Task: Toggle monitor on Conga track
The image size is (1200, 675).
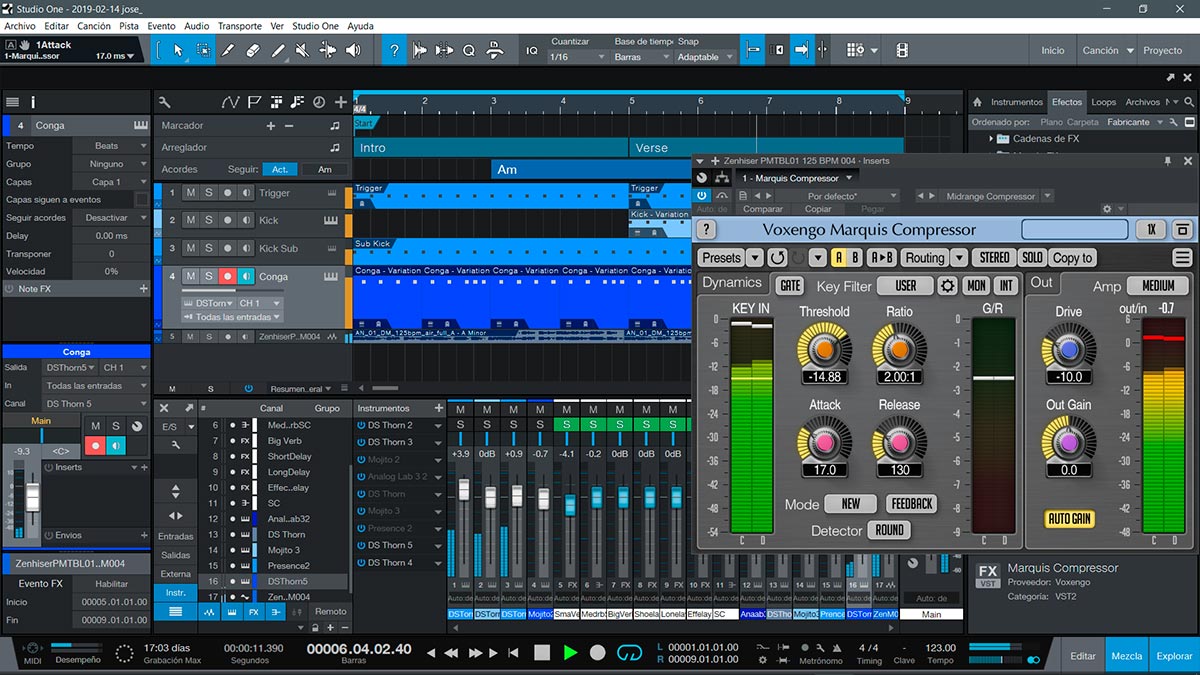Action: (245, 276)
